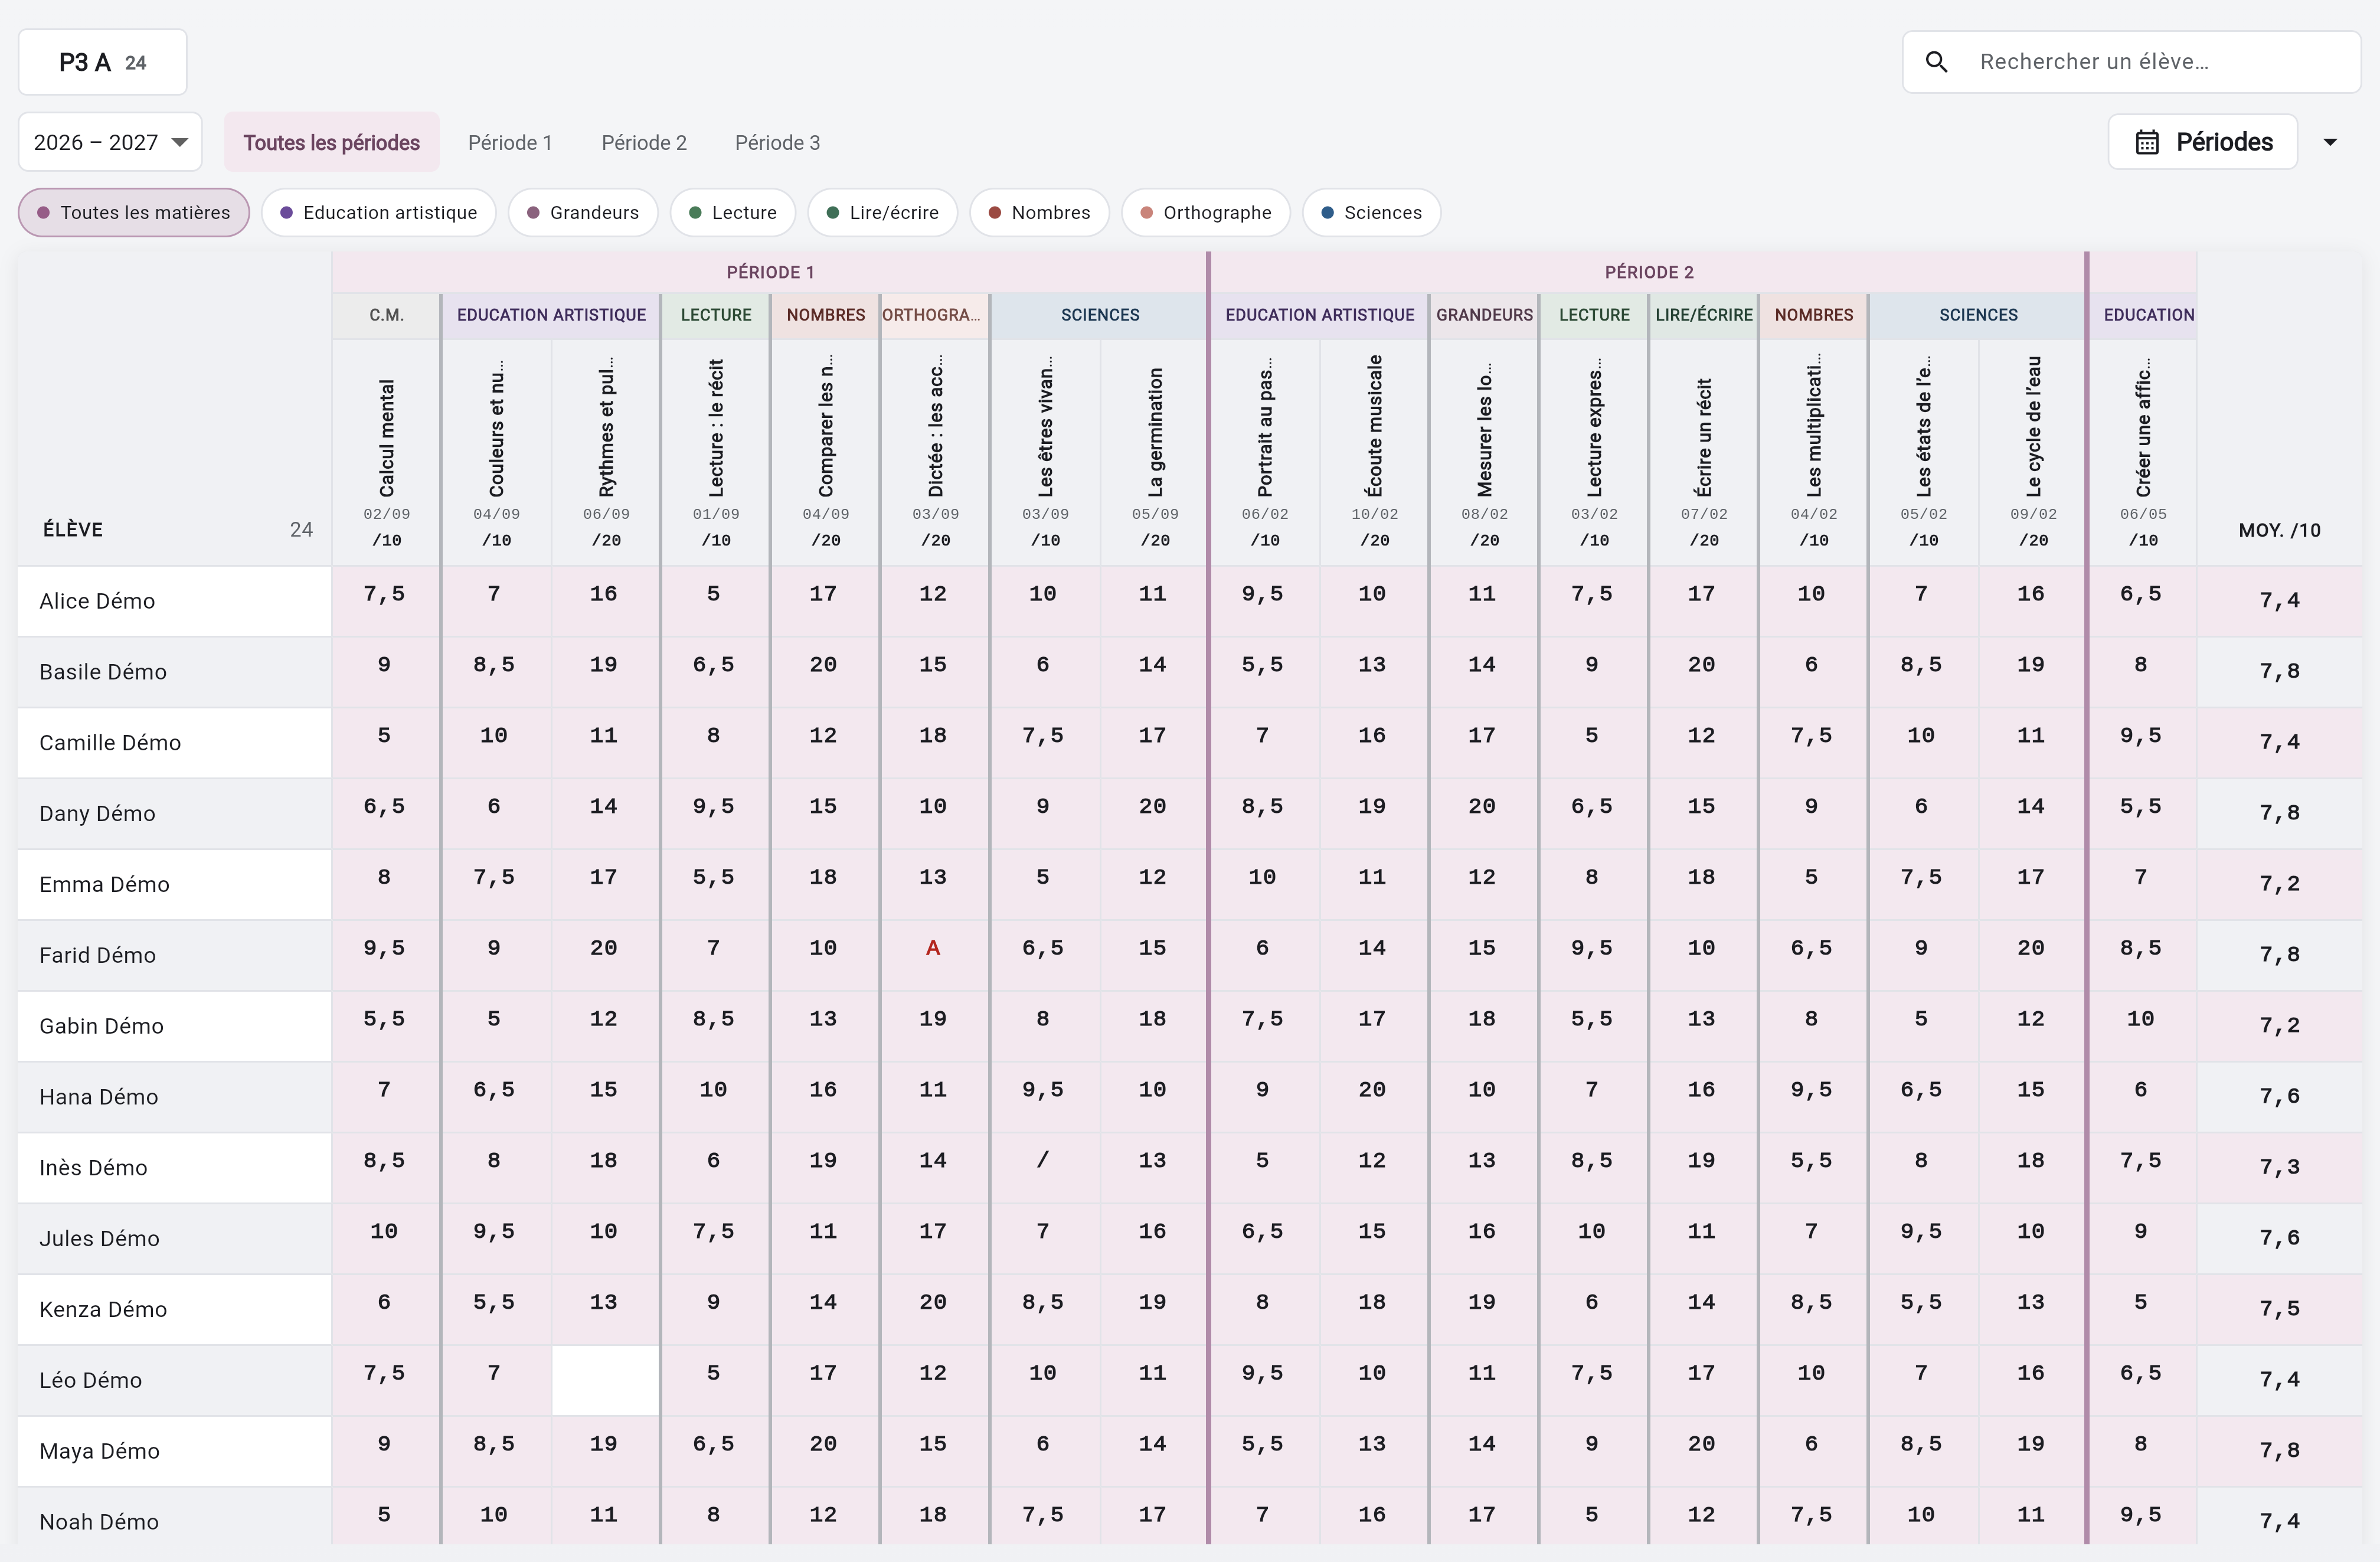Toggle the Lire/écrire filter chip
The width and height of the screenshot is (2380, 1562).
pos(883,213)
